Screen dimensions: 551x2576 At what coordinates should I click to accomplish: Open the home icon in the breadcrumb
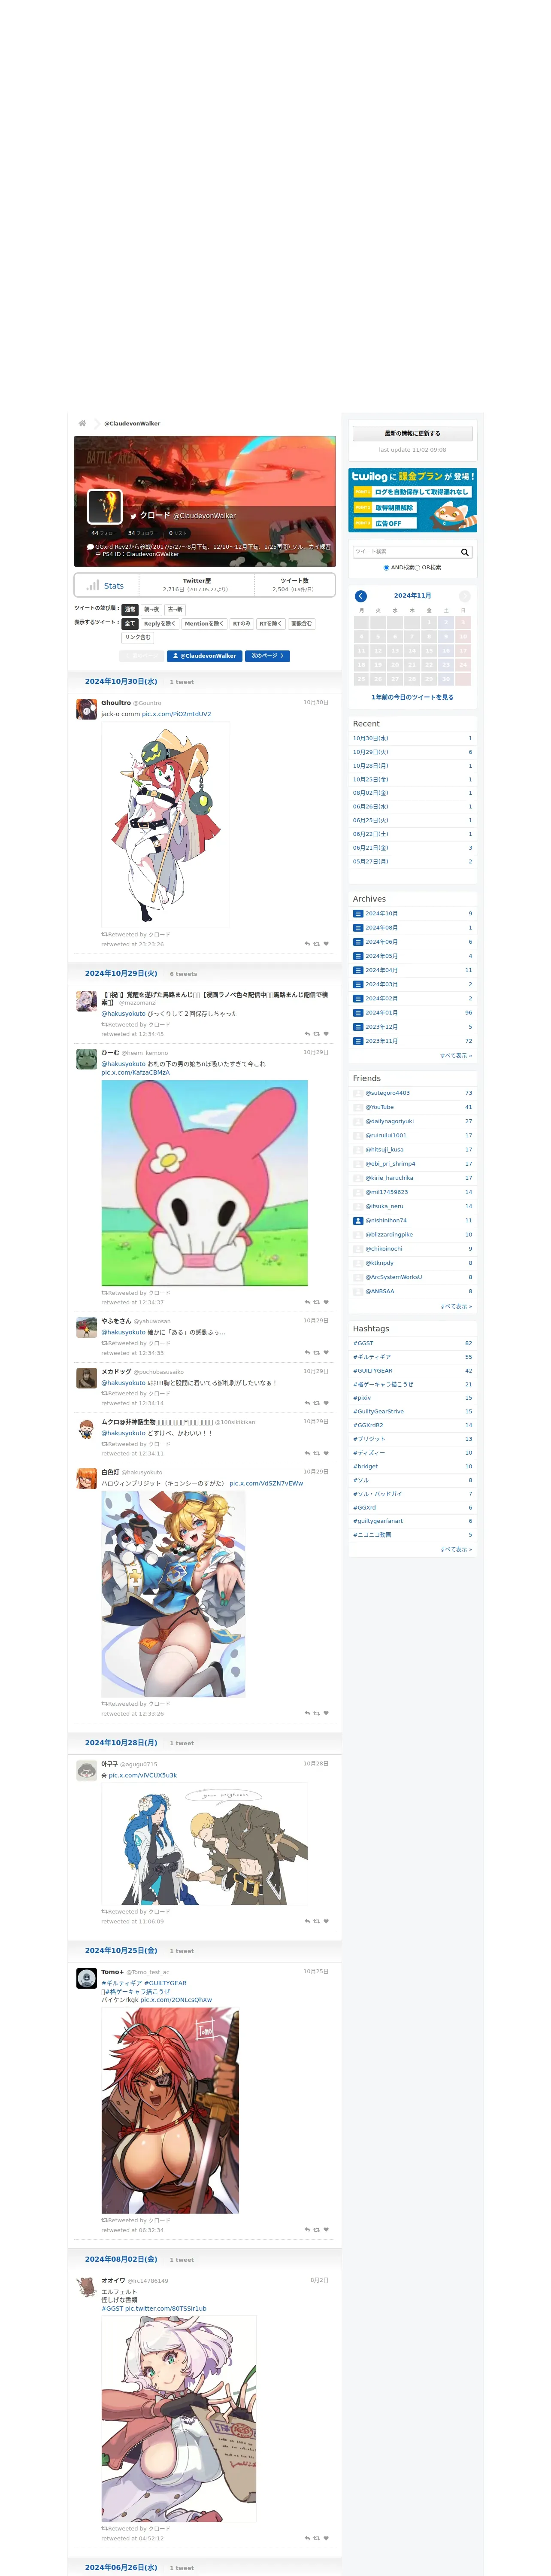82,423
